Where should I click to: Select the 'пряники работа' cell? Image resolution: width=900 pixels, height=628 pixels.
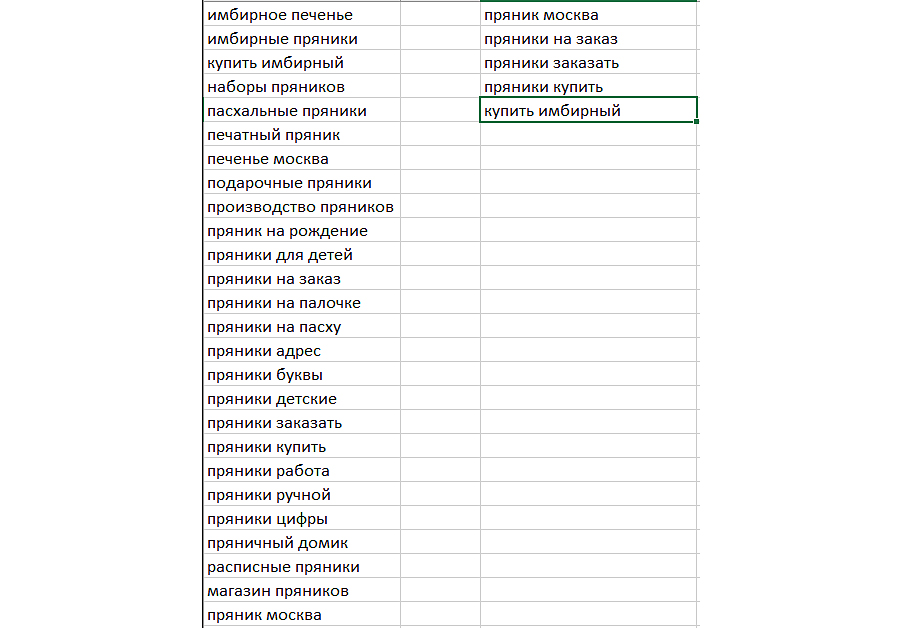pos(268,471)
